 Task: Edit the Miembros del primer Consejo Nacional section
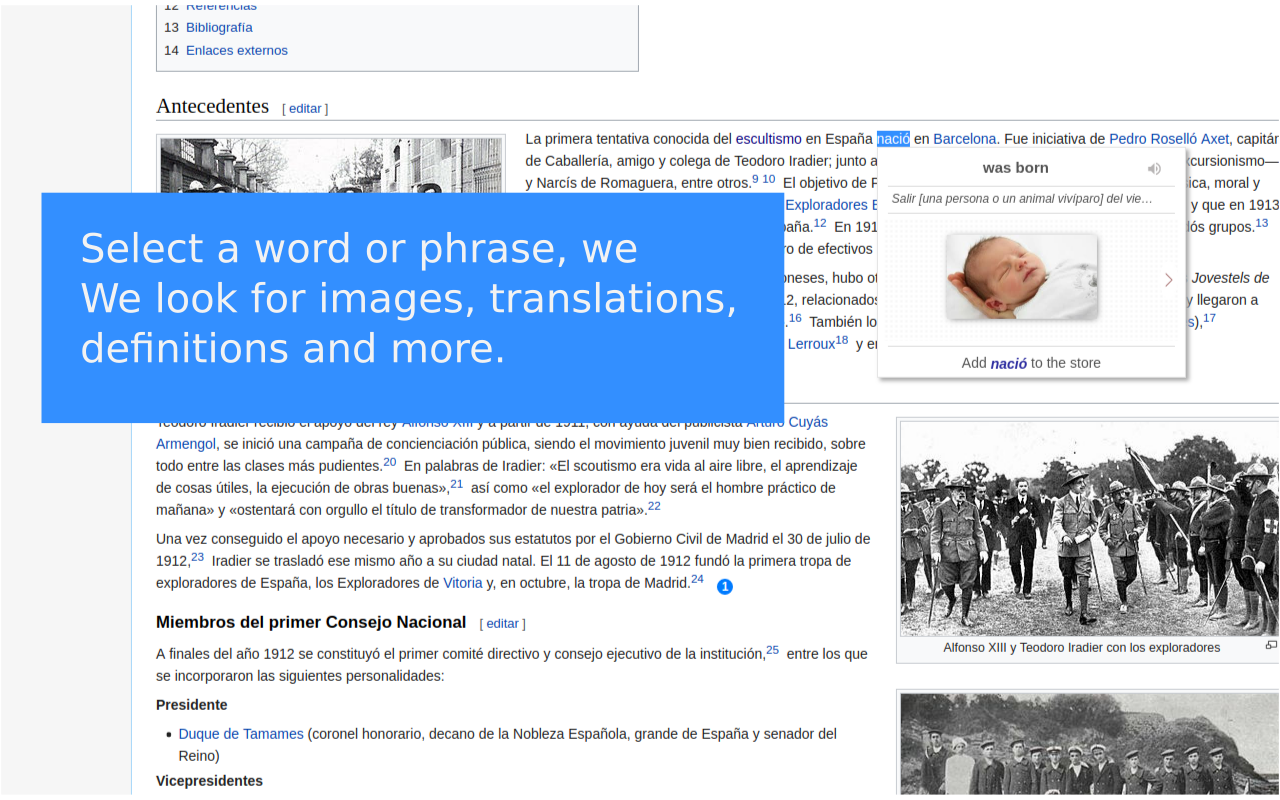click(502, 623)
